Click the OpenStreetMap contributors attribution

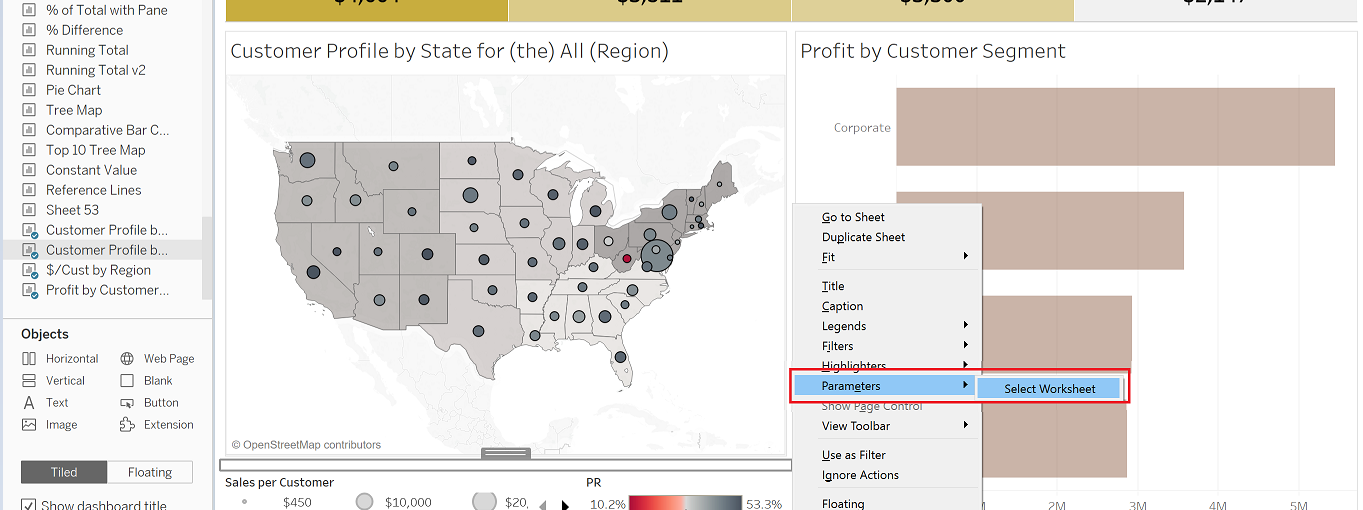pos(306,445)
